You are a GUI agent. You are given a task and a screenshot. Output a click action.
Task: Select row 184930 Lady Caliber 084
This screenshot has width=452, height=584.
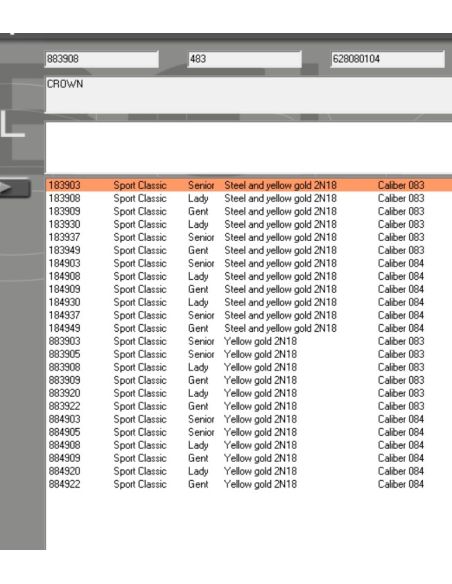249,302
